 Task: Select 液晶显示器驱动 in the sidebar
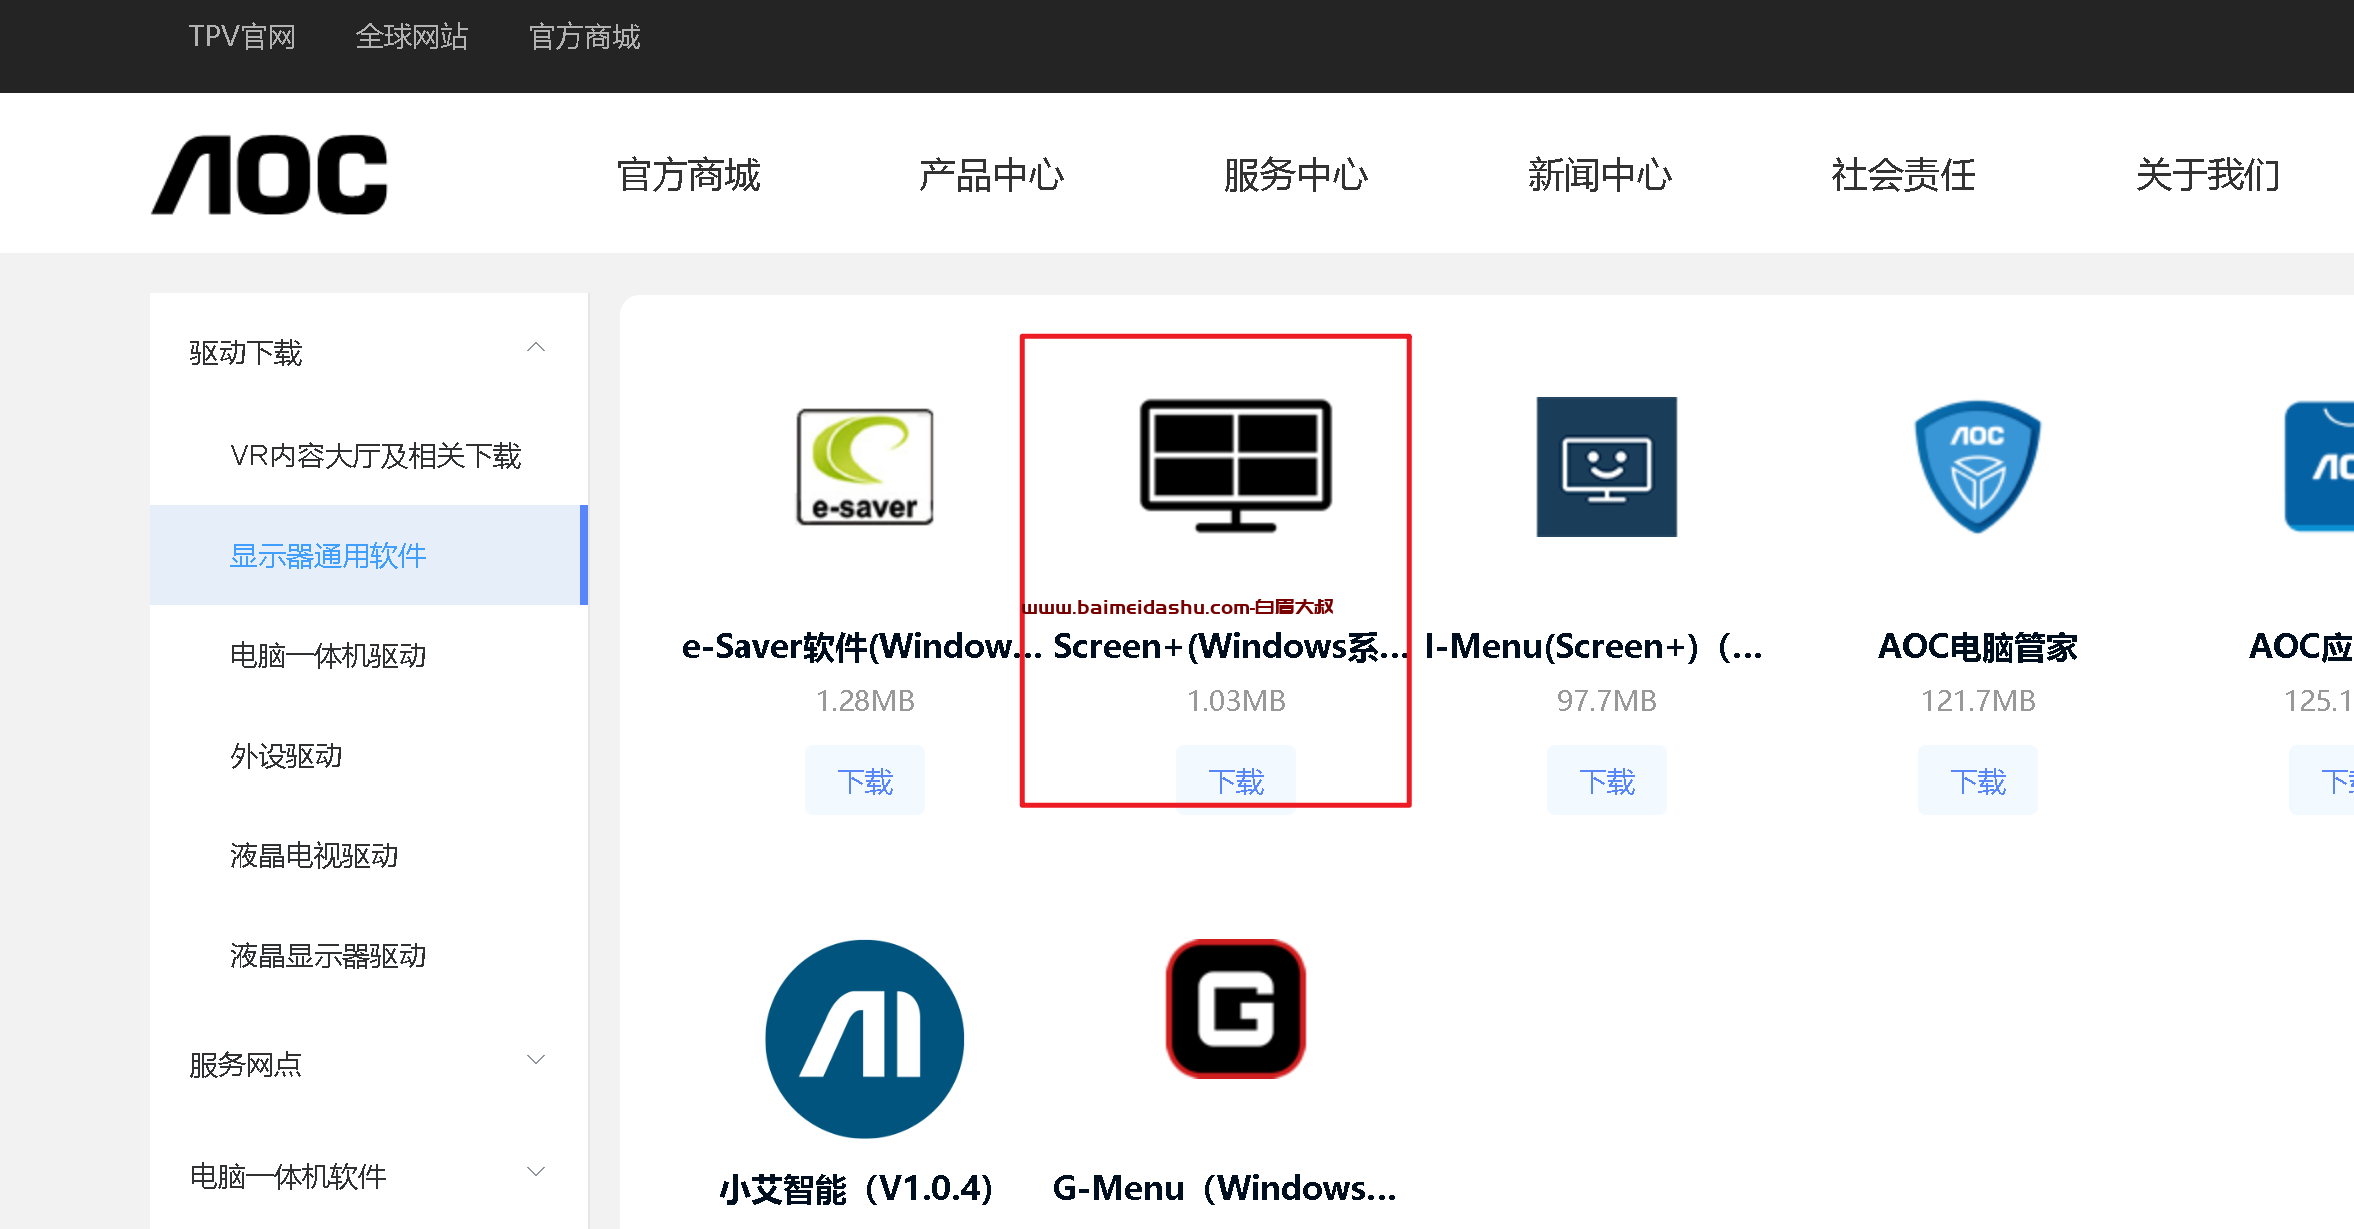(x=328, y=955)
